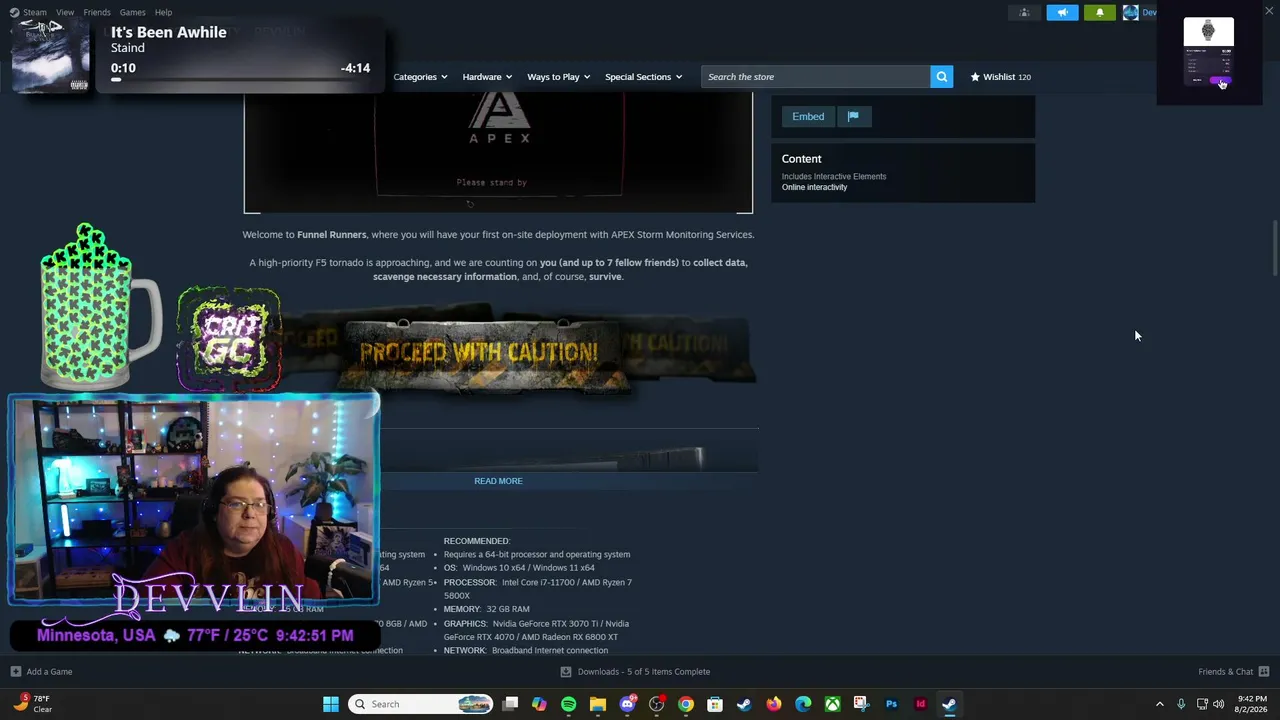Open Photoshop from the taskbar
The image size is (1280, 720).
coord(891,704)
